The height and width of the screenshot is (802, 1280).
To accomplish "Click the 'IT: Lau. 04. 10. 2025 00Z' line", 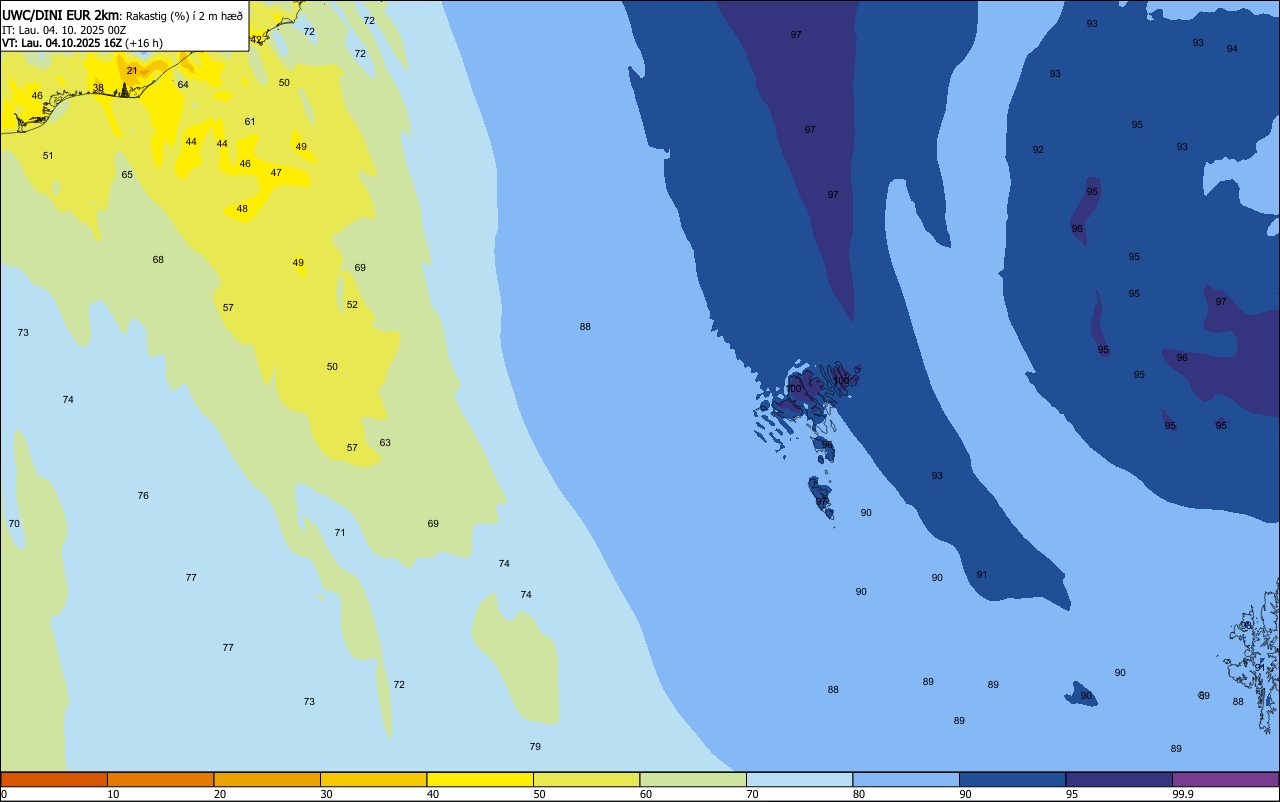I will point(64,29).
